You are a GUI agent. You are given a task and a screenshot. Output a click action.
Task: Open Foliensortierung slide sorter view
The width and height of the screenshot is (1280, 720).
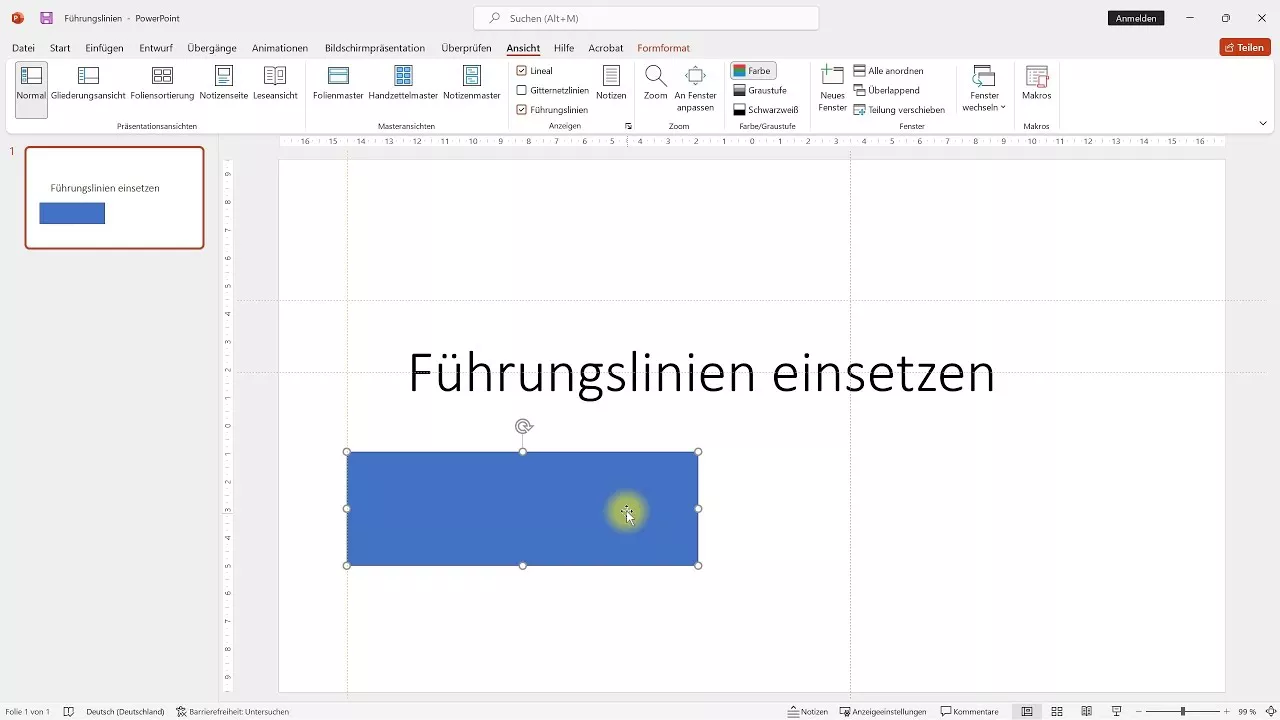(162, 84)
